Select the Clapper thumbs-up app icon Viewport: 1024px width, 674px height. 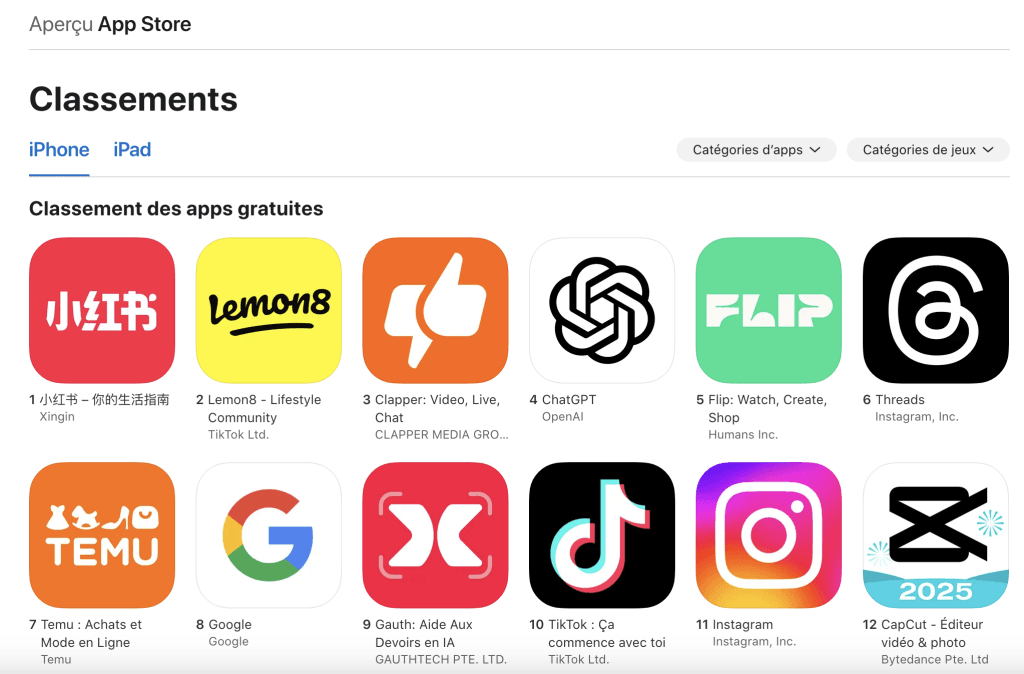436,310
